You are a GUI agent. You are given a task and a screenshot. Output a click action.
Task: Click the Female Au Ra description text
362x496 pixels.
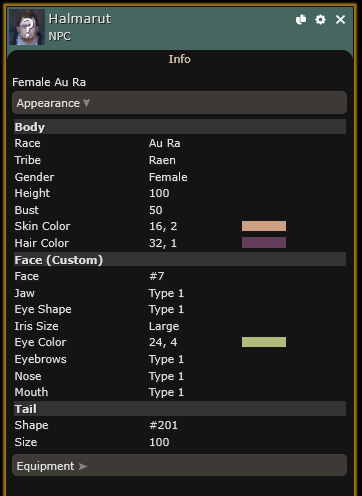click(49, 82)
